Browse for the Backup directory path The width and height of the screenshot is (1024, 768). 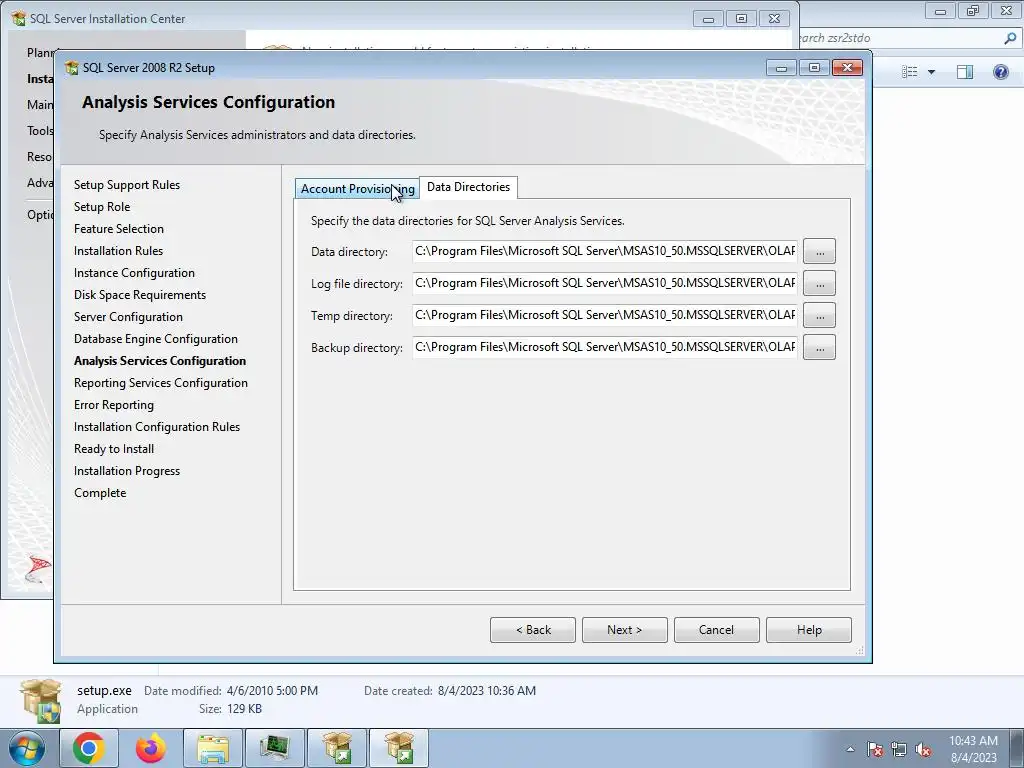click(x=819, y=347)
